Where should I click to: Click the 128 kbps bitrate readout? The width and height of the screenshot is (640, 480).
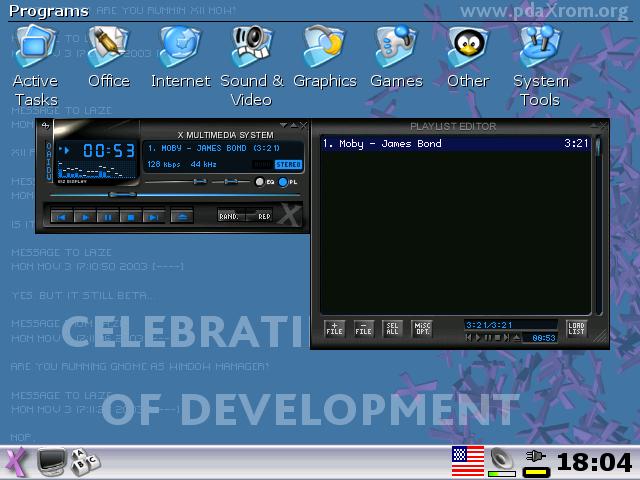point(164,164)
